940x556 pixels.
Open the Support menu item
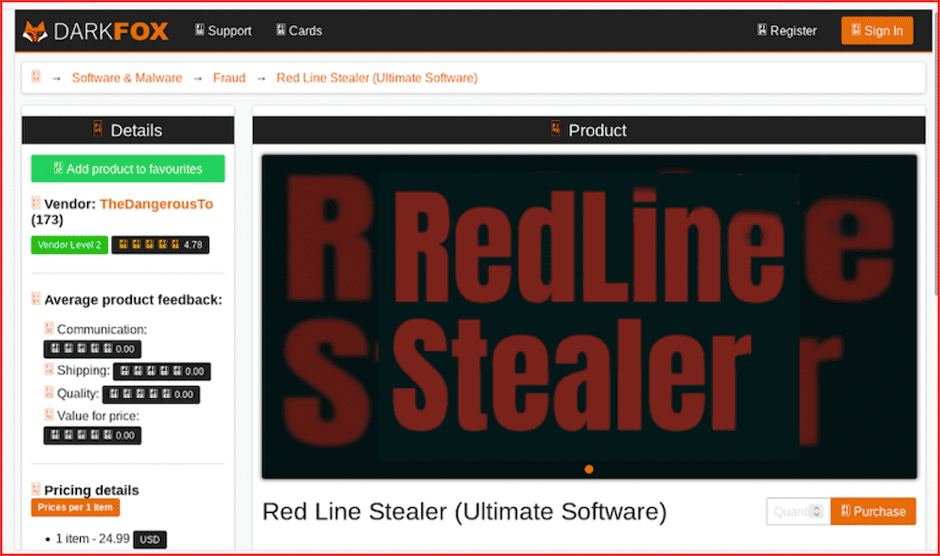(x=223, y=31)
